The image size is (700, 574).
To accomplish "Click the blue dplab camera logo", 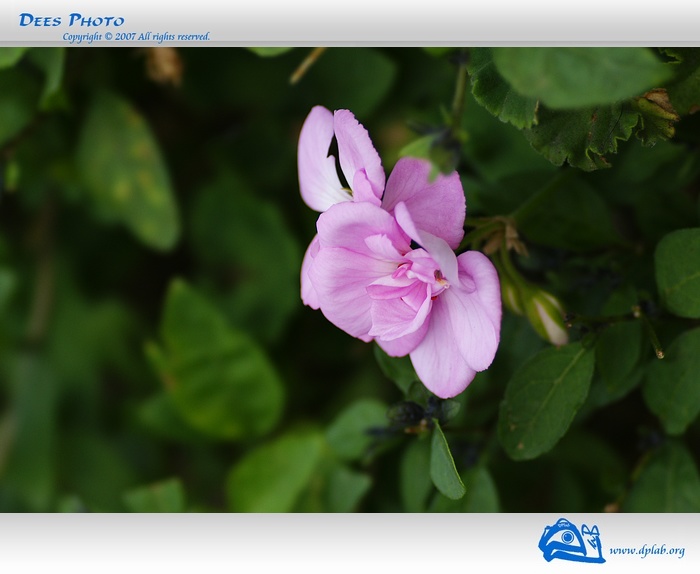I will (x=571, y=541).
